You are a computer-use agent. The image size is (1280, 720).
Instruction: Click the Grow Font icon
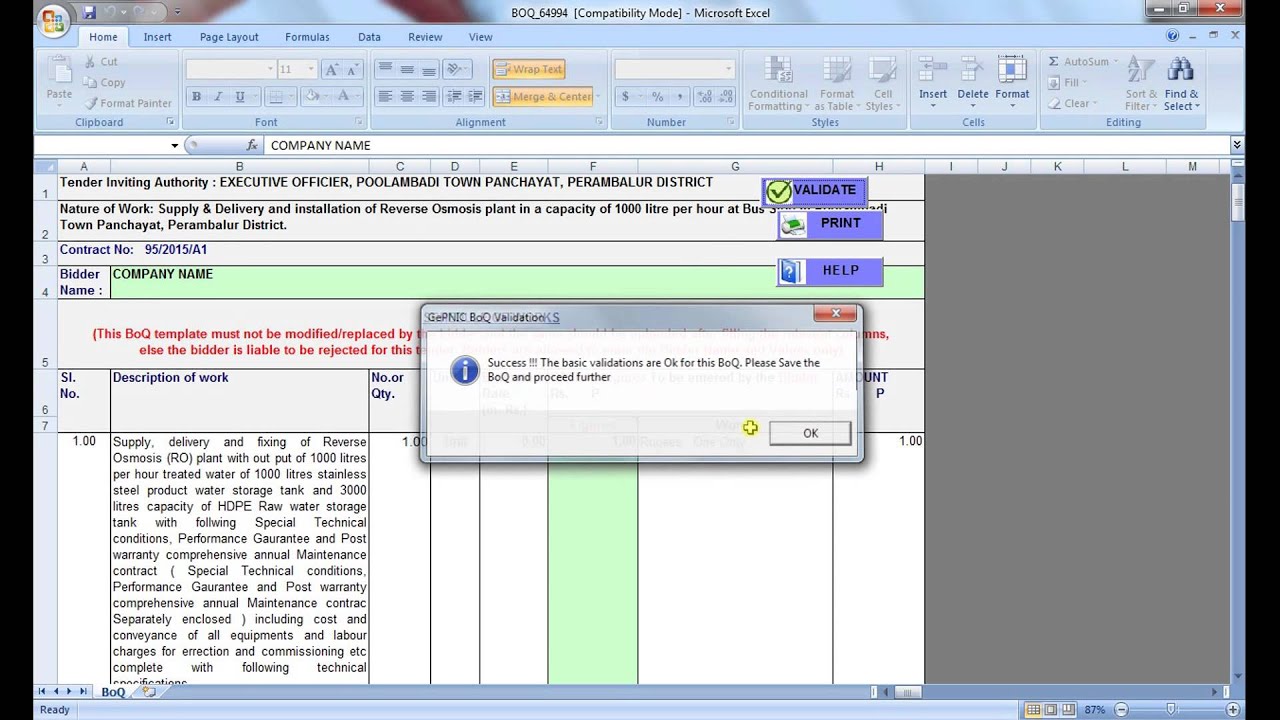point(332,69)
